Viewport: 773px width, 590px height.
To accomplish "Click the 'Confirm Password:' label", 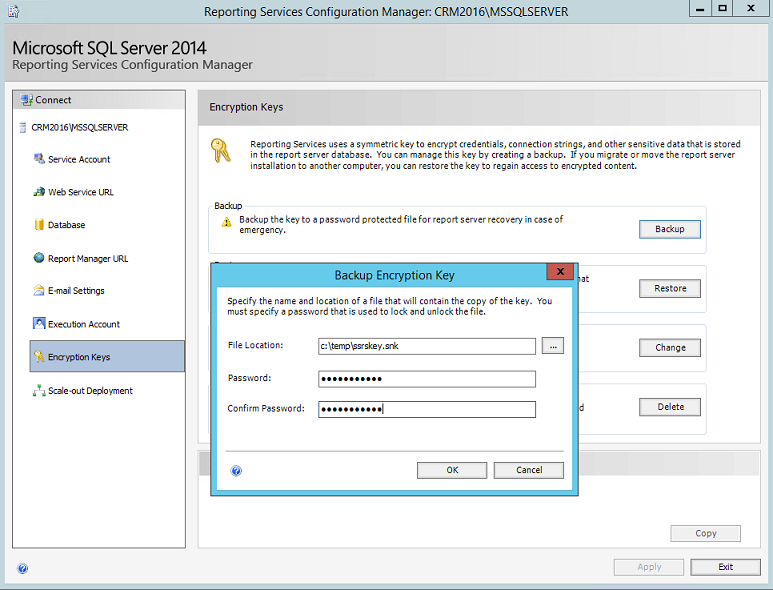I will pyautogui.click(x=266, y=408).
